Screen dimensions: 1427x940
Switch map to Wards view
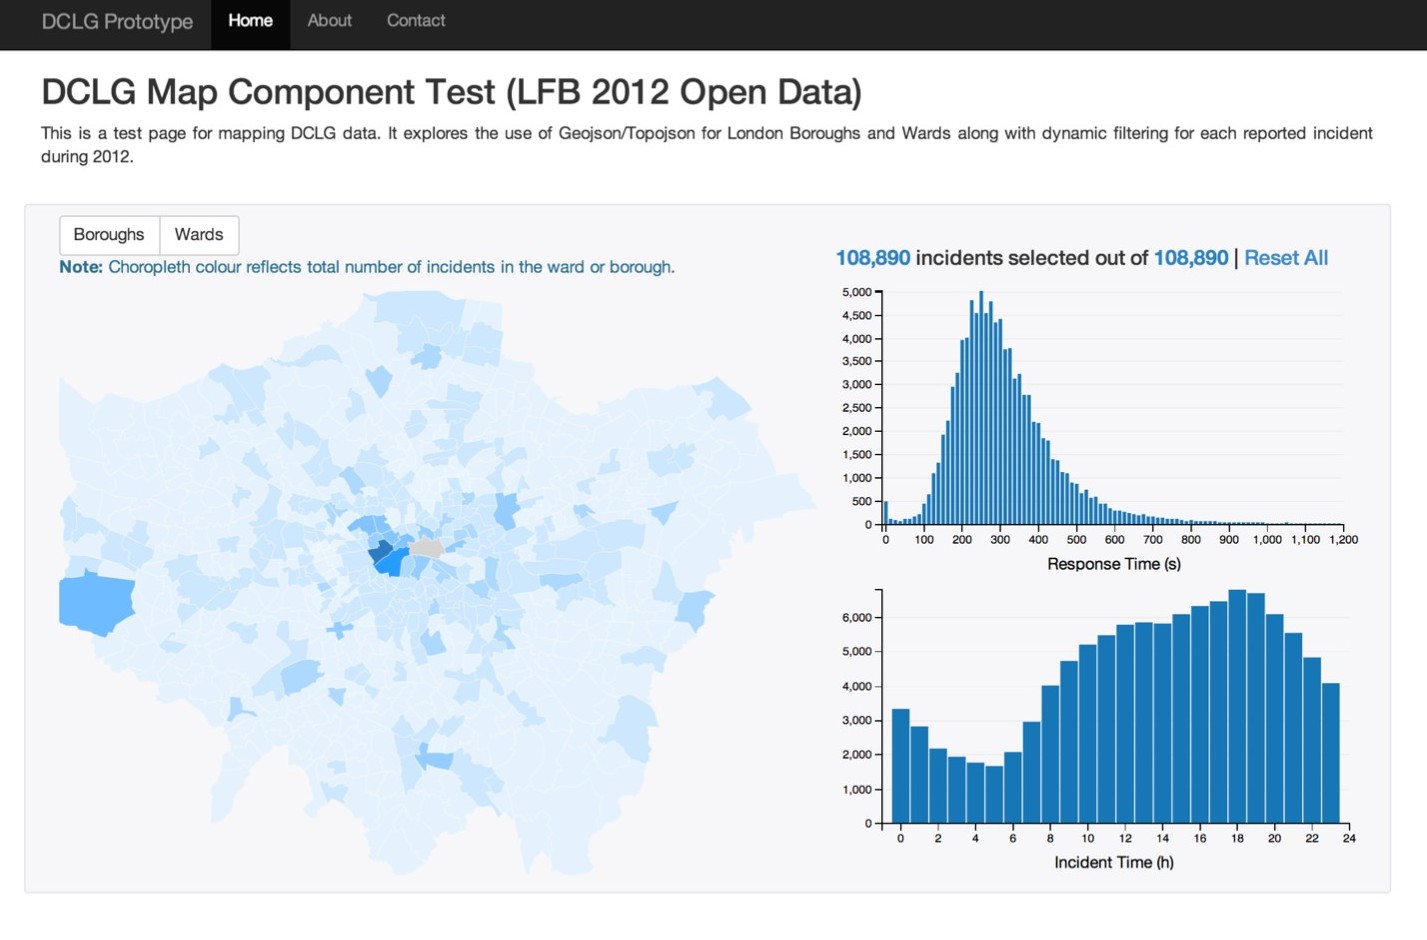coord(199,235)
